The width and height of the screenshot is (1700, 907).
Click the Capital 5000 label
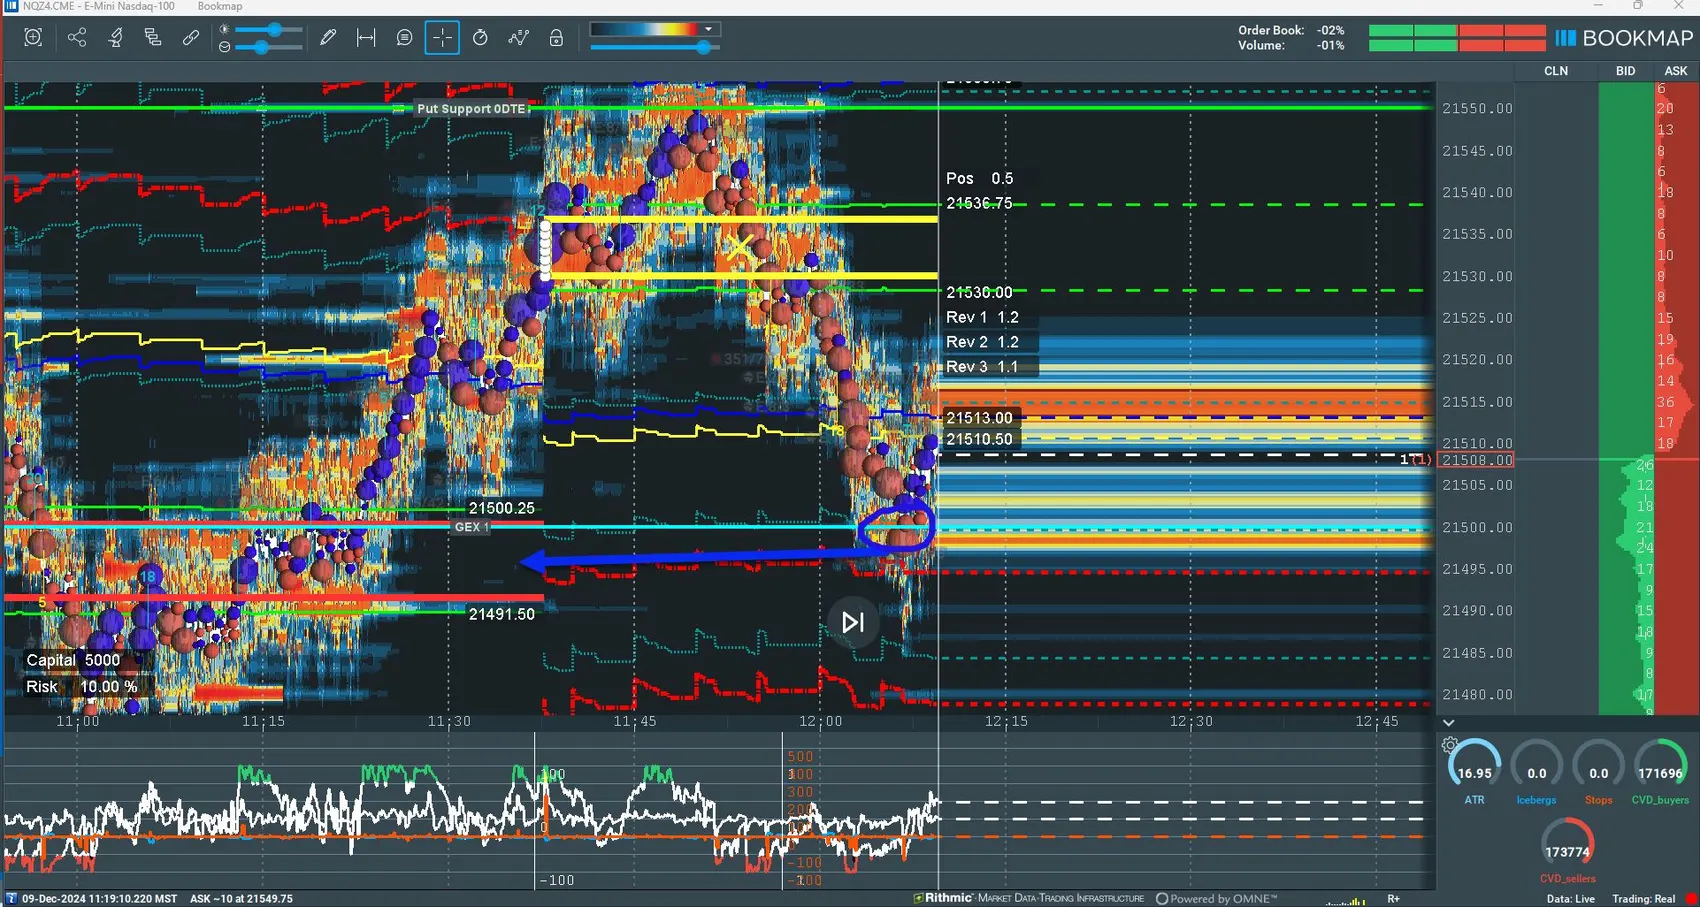tap(73, 660)
